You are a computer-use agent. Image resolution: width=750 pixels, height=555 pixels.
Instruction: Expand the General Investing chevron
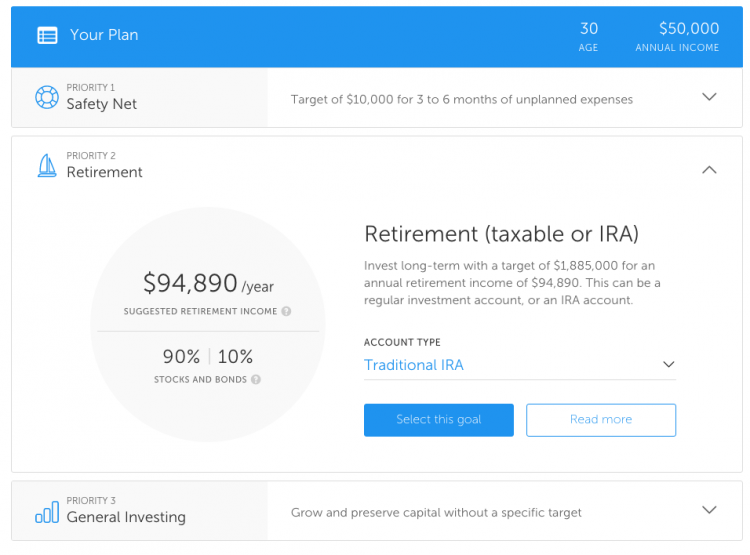coord(709,510)
